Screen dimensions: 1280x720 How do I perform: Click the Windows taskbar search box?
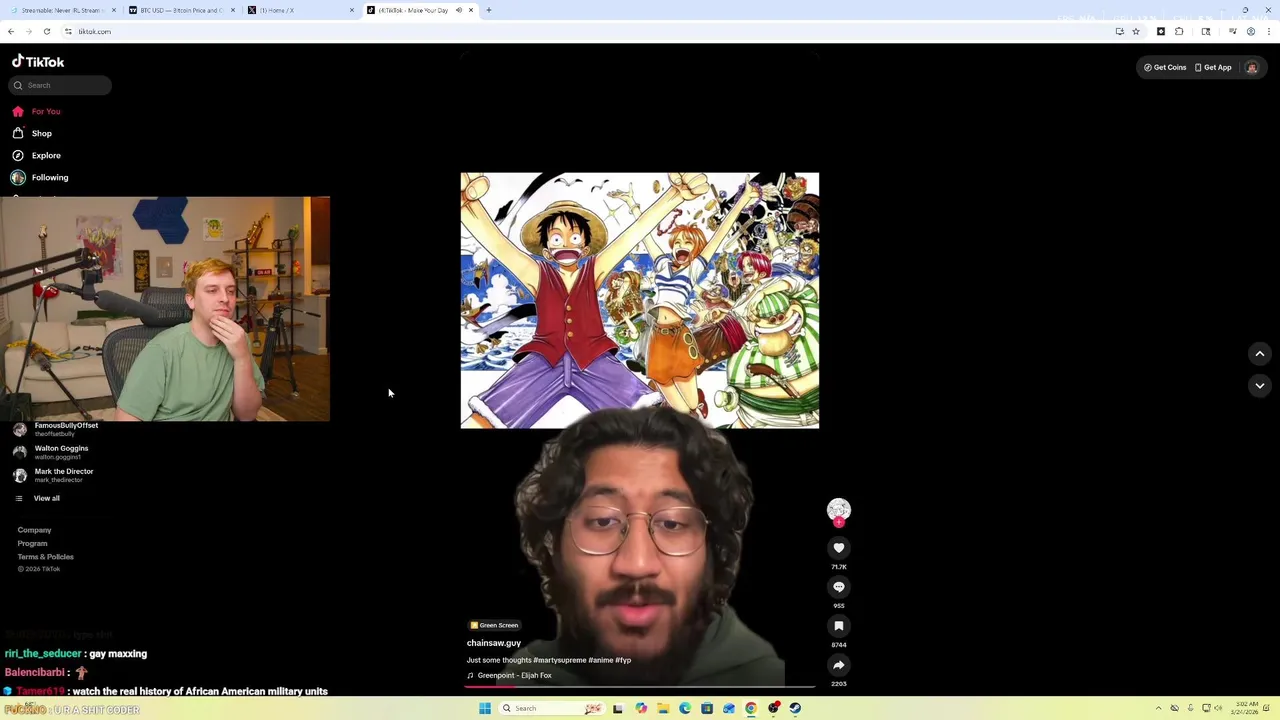[550, 708]
